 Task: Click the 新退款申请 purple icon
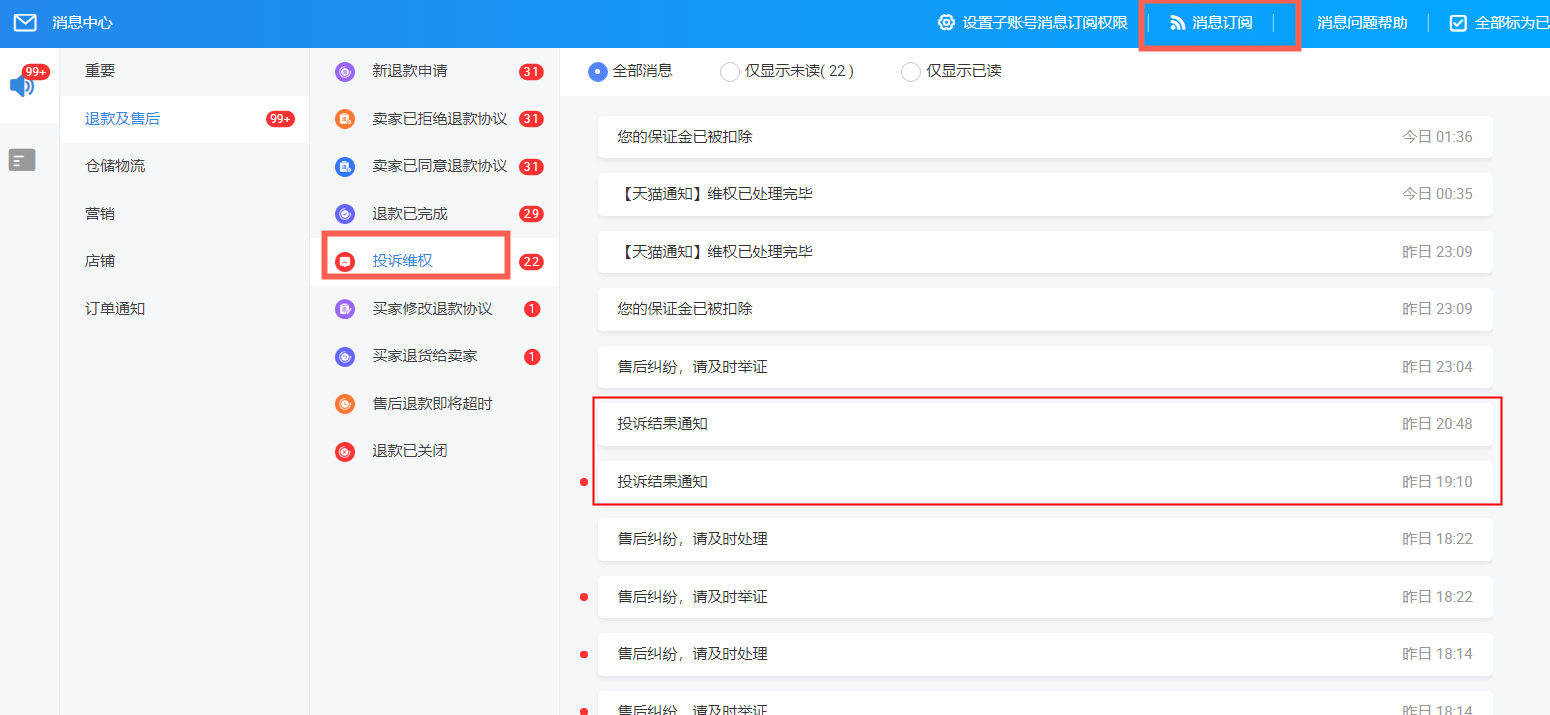345,72
